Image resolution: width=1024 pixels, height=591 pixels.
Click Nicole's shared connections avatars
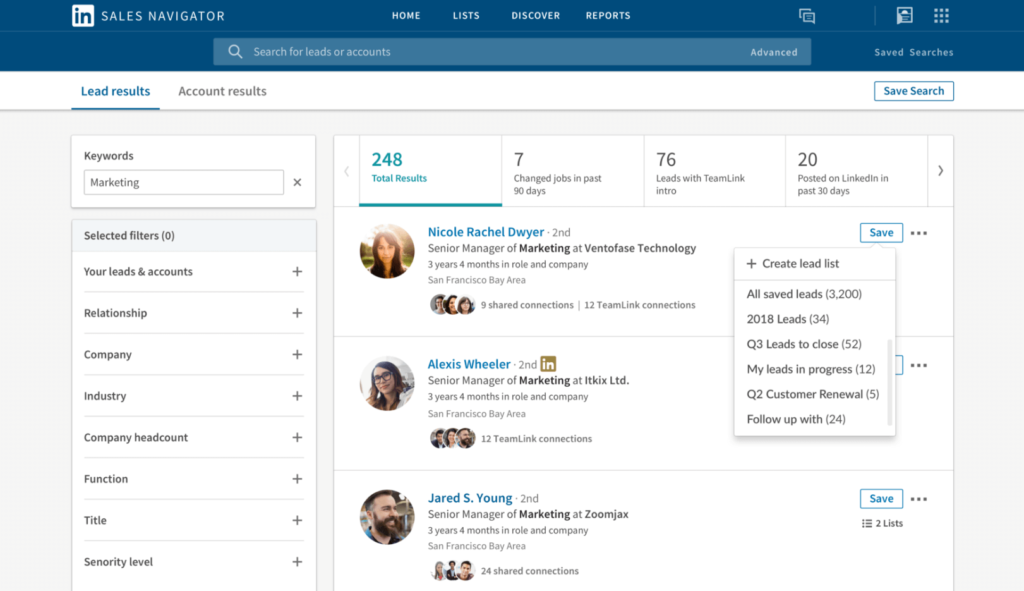click(452, 304)
